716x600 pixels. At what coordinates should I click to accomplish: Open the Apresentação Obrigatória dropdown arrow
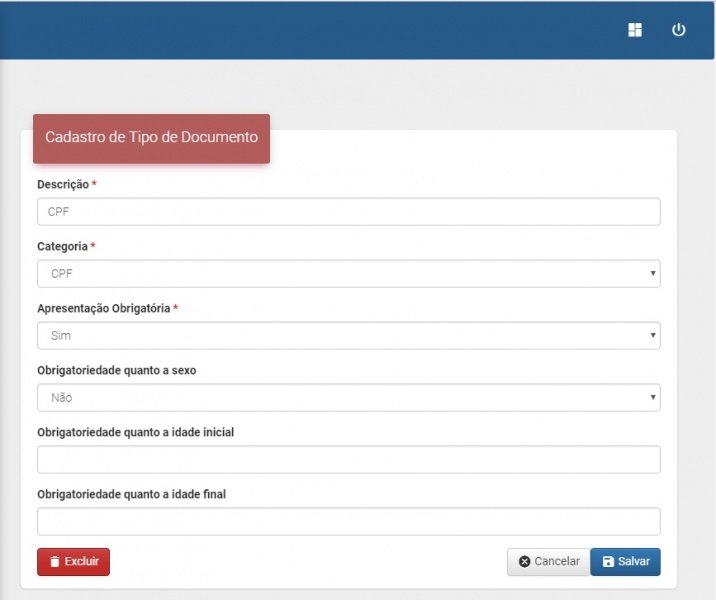tap(652, 335)
